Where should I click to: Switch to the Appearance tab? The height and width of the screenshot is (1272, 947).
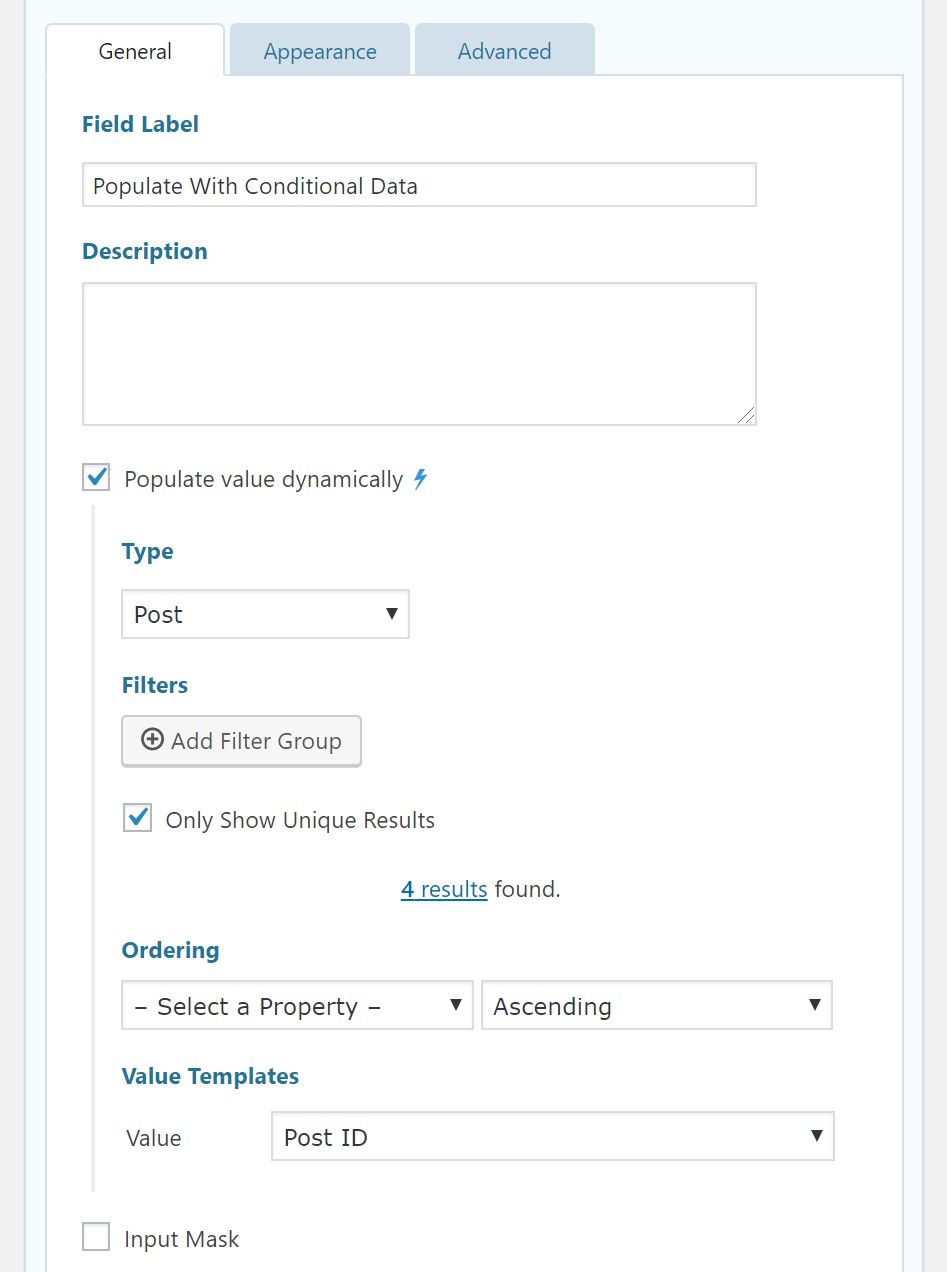[x=320, y=51]
